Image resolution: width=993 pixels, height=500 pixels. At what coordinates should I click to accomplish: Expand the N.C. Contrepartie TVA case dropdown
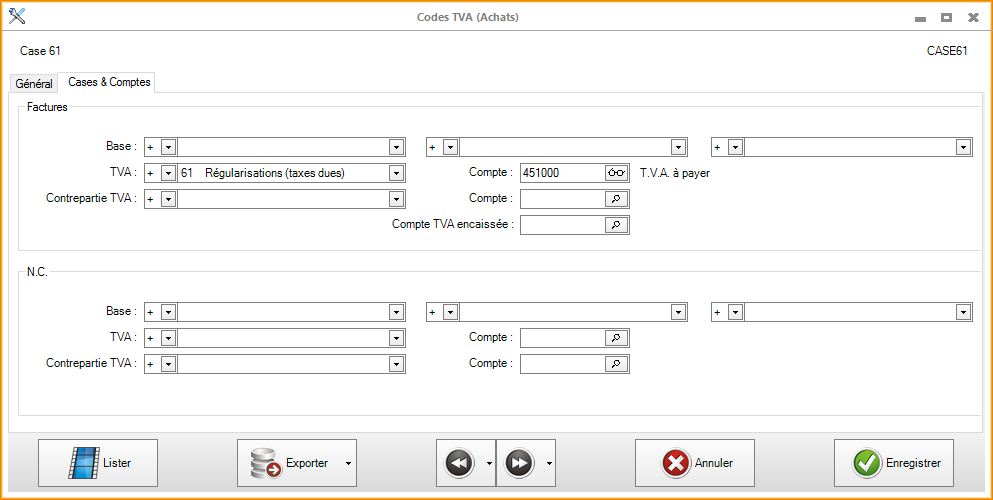click(397, 364)
